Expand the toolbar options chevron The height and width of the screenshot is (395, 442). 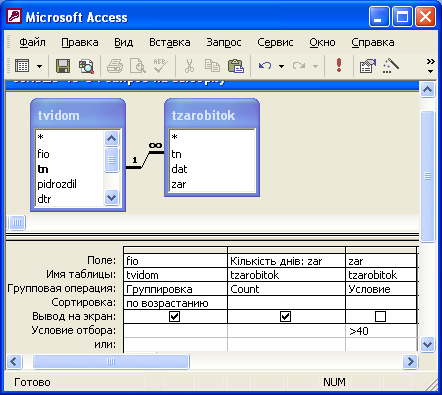tap(430, 66)
